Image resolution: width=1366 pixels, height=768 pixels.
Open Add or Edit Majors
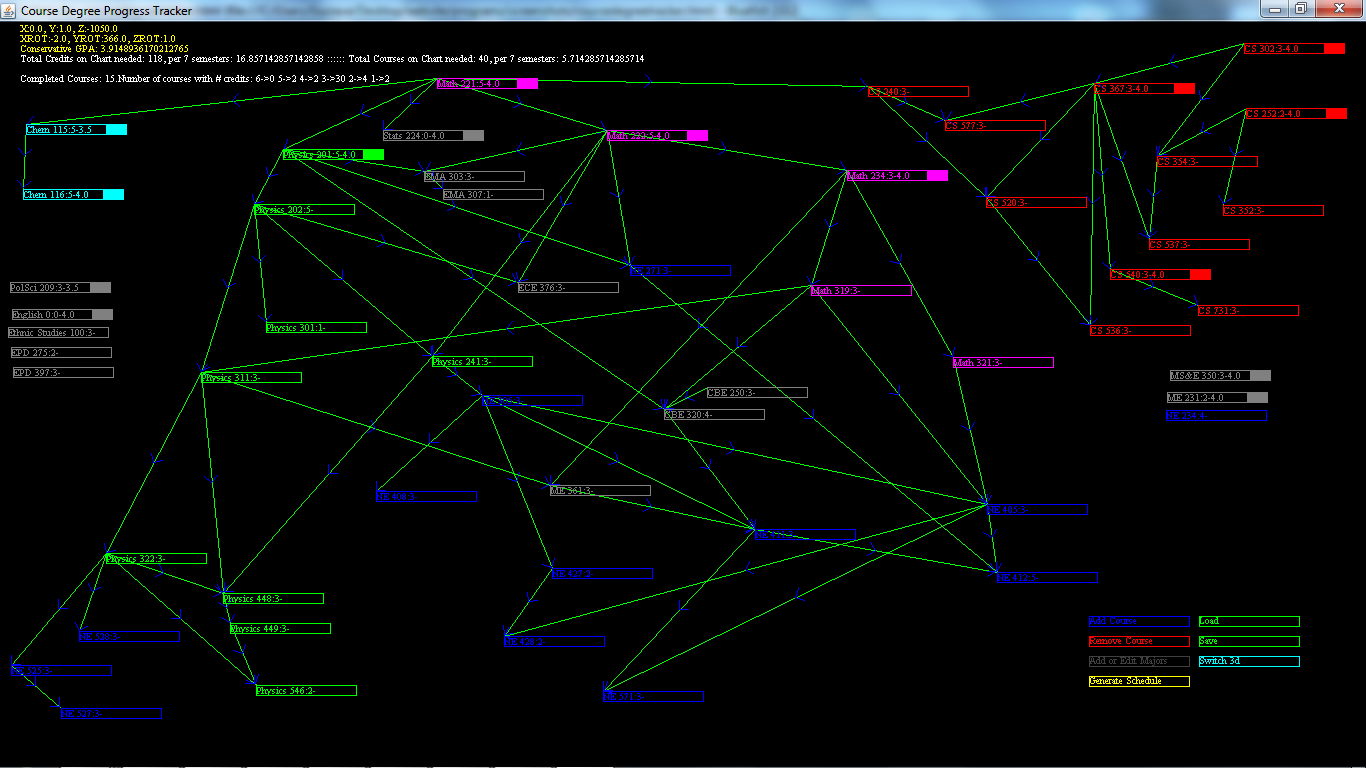tap(1139, 661)
